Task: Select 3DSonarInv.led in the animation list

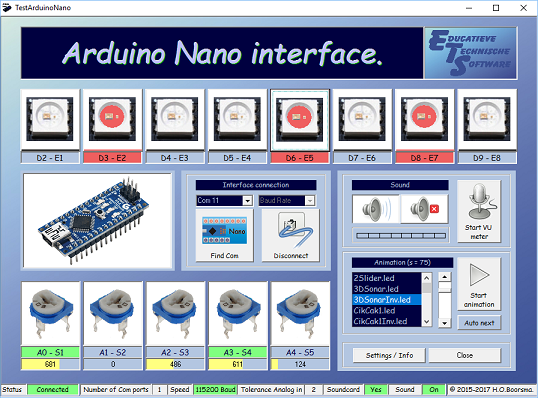Action: [x=387, y=300]
